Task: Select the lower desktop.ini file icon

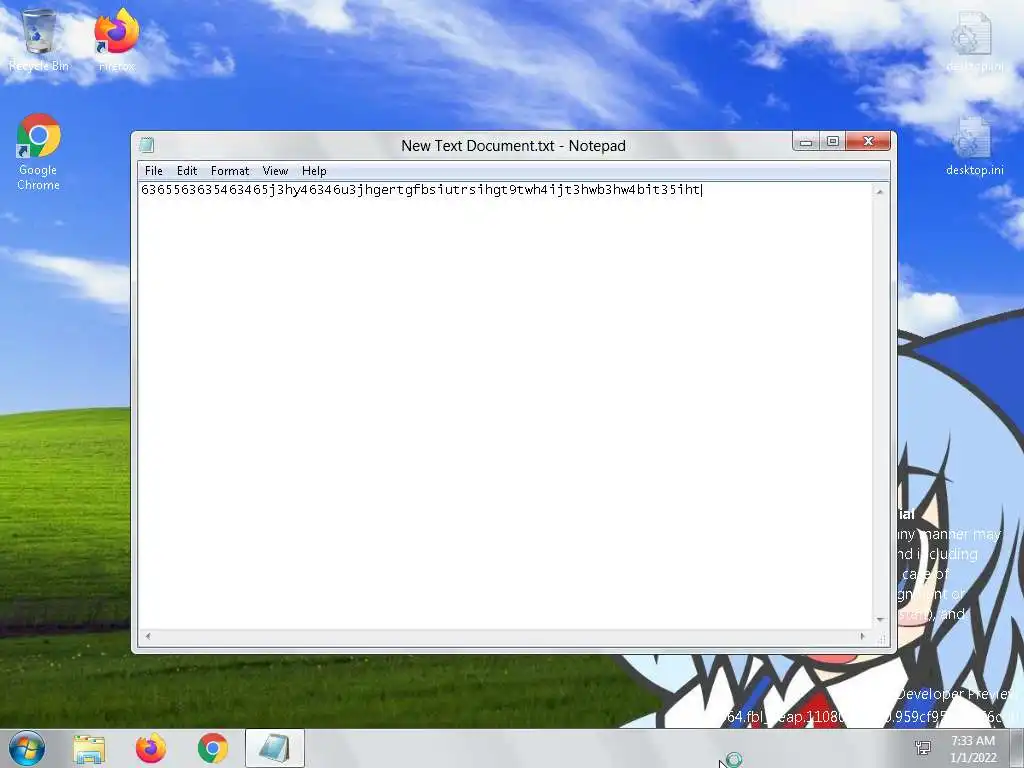Action: point(974,146)
